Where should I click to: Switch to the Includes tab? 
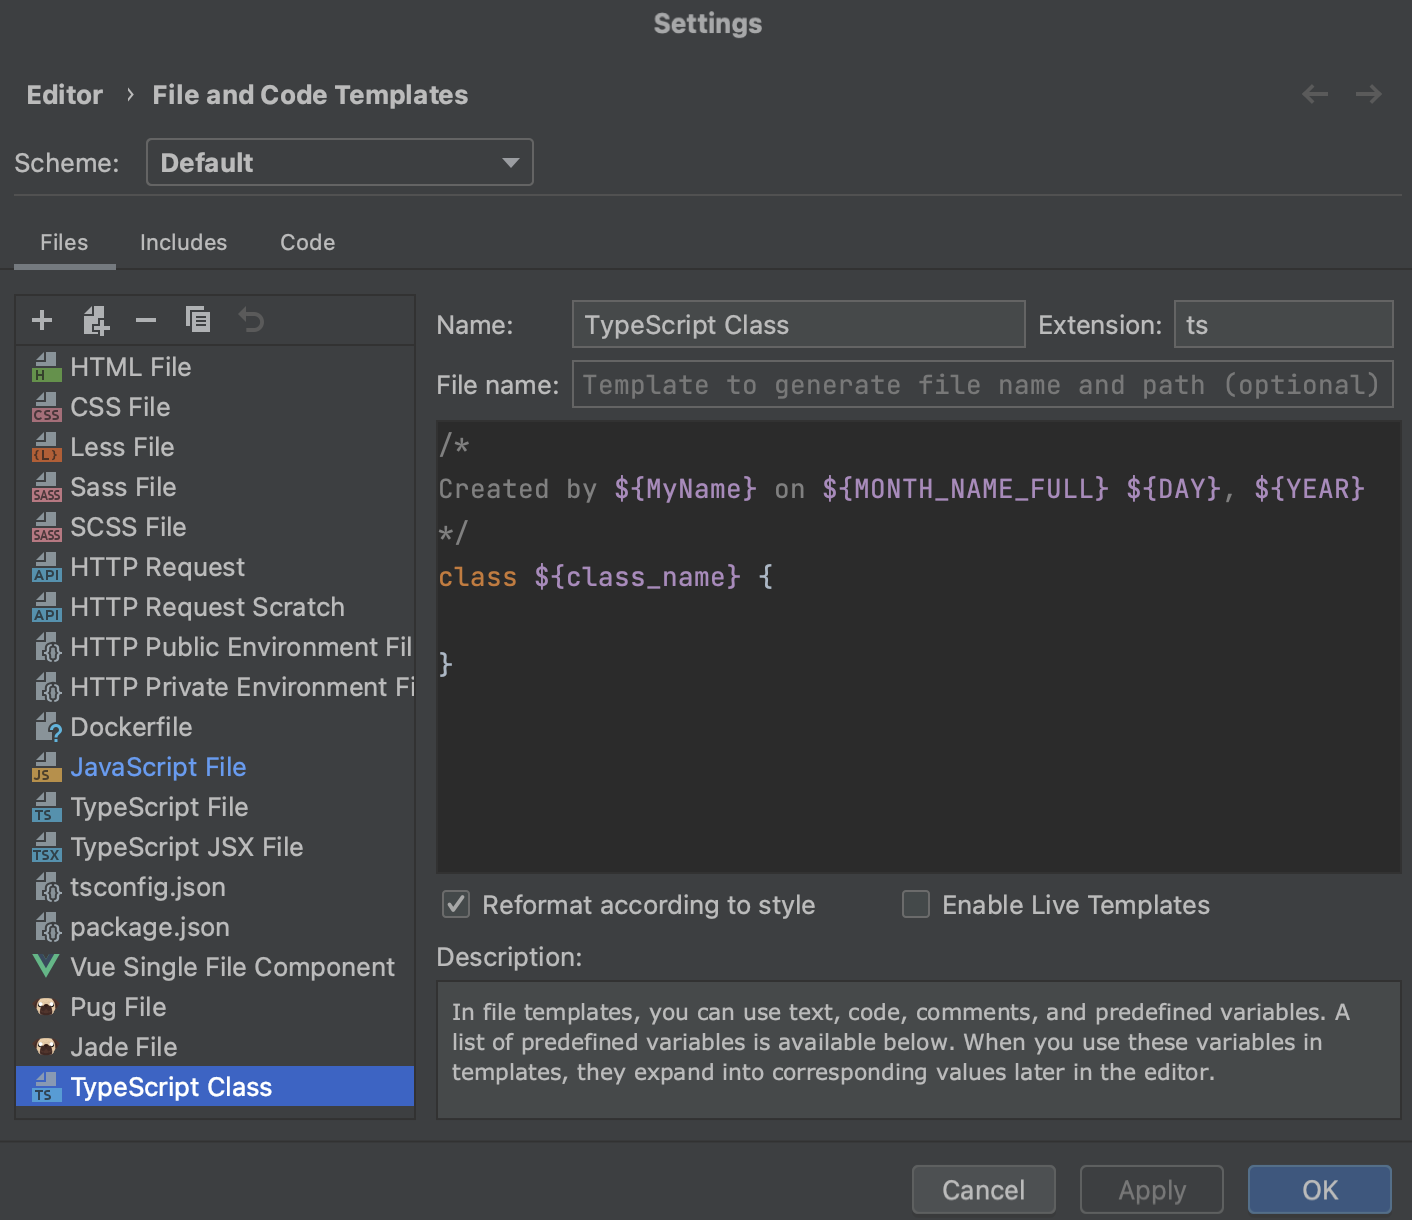pyautogui.click(x=183, y=242)
